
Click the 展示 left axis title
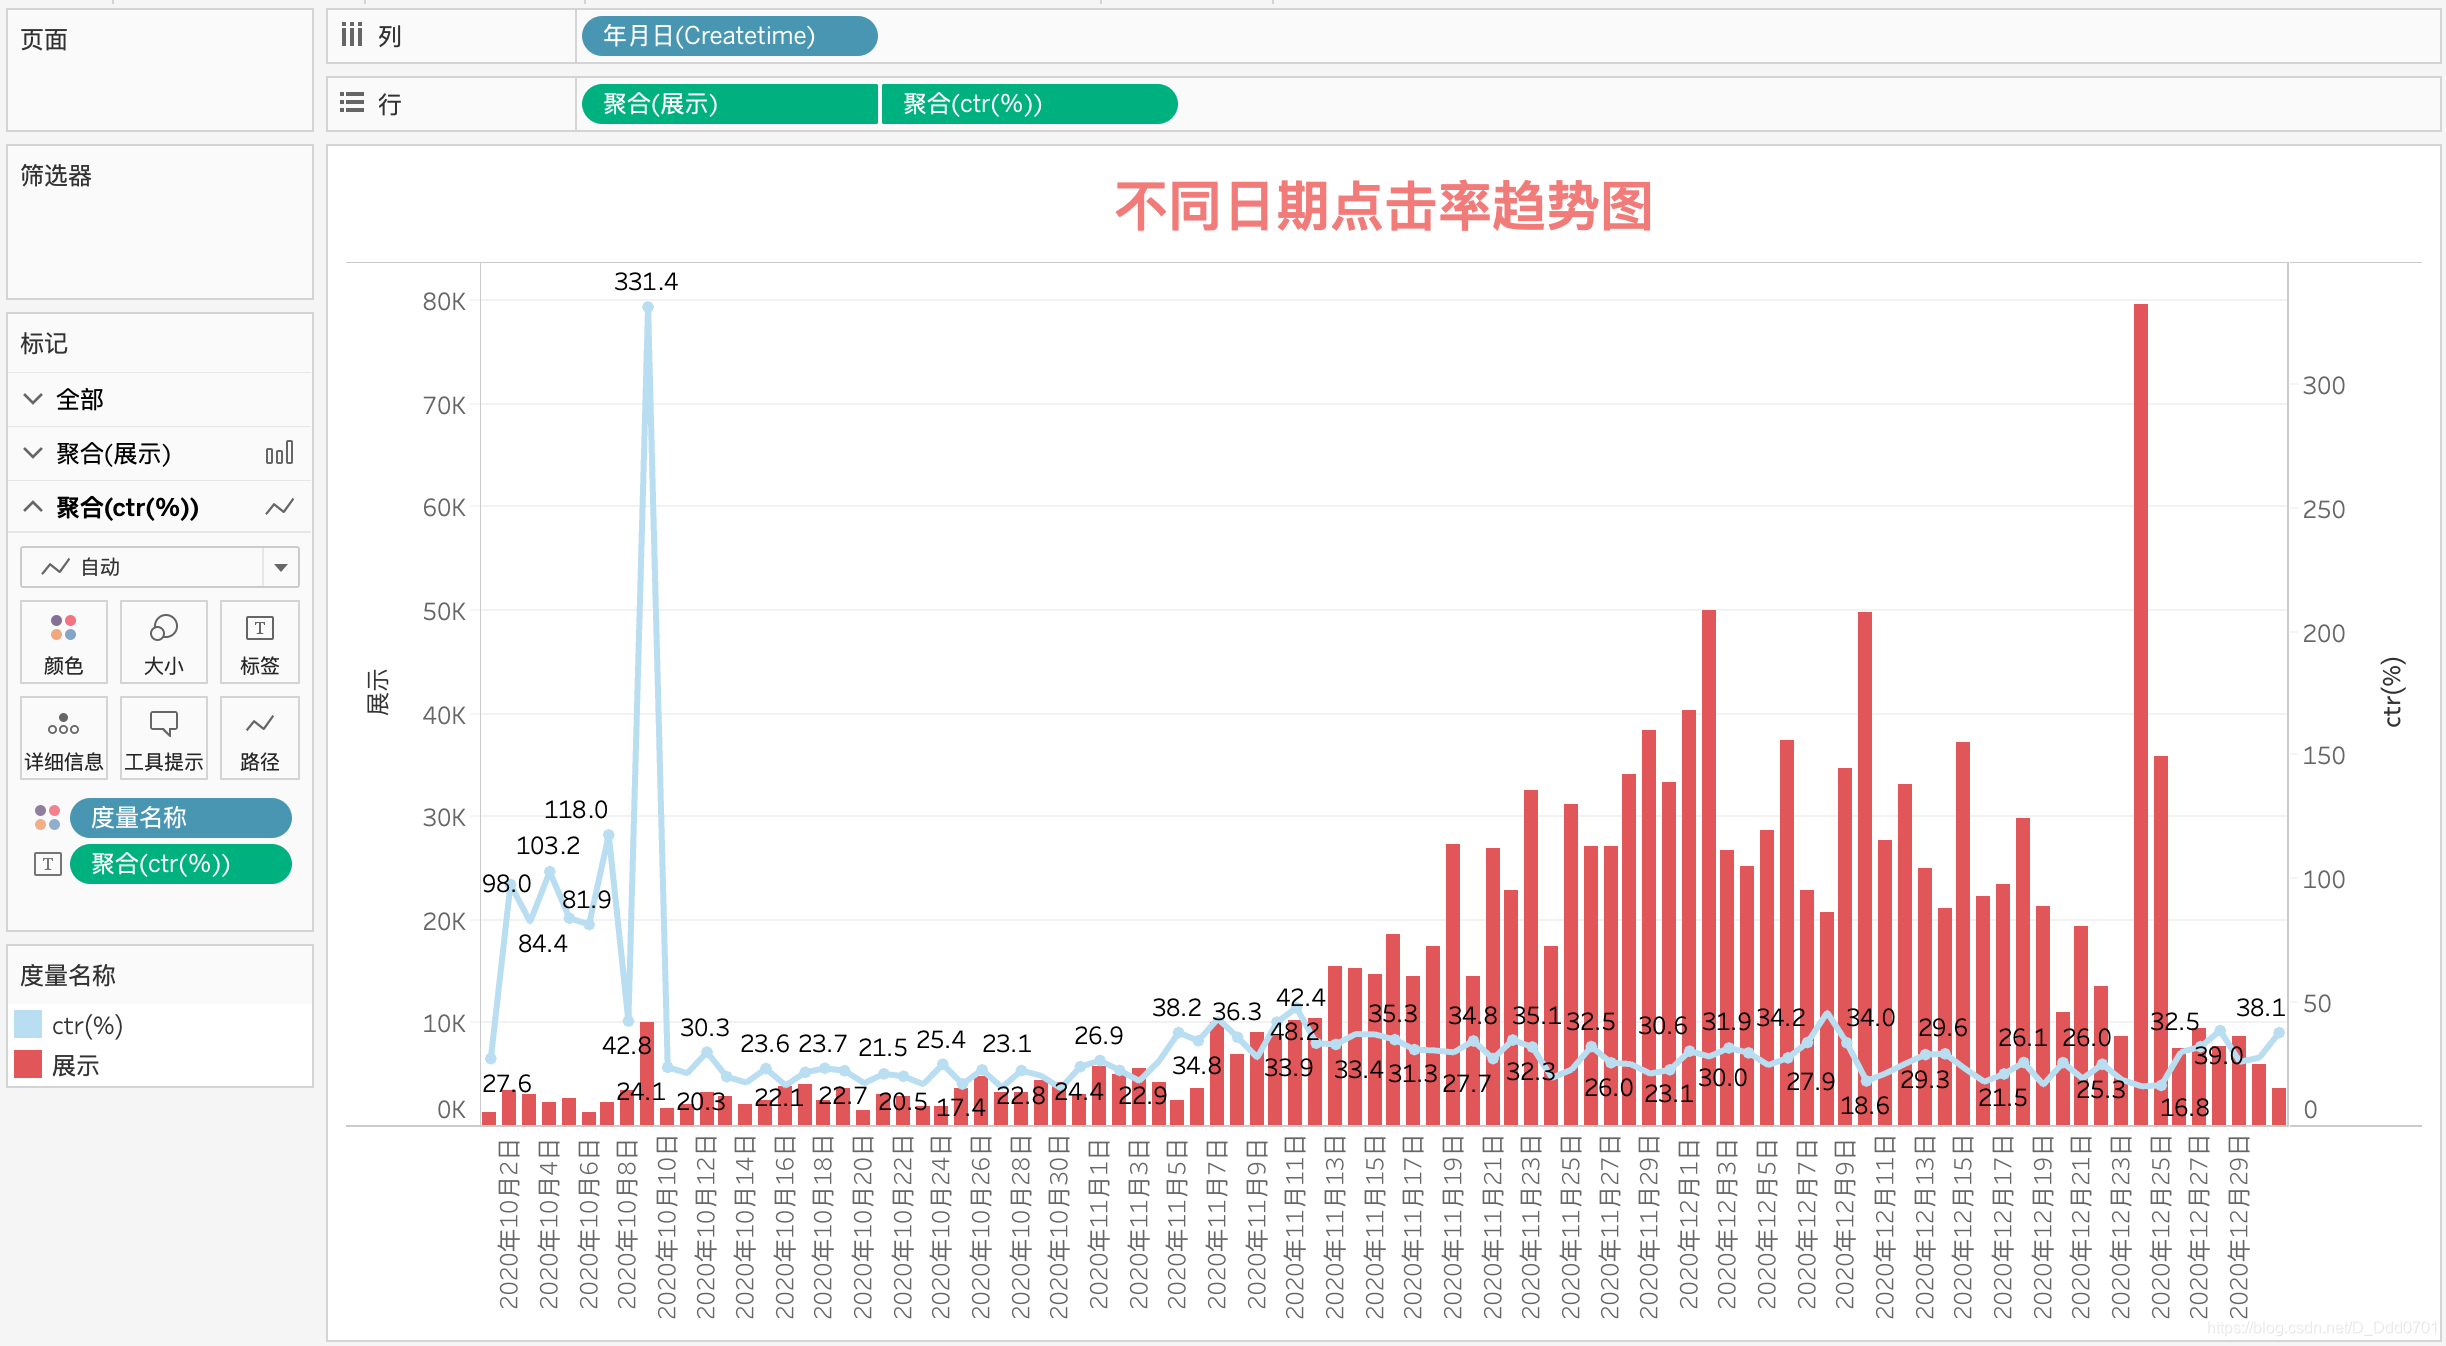click(377, 692)
